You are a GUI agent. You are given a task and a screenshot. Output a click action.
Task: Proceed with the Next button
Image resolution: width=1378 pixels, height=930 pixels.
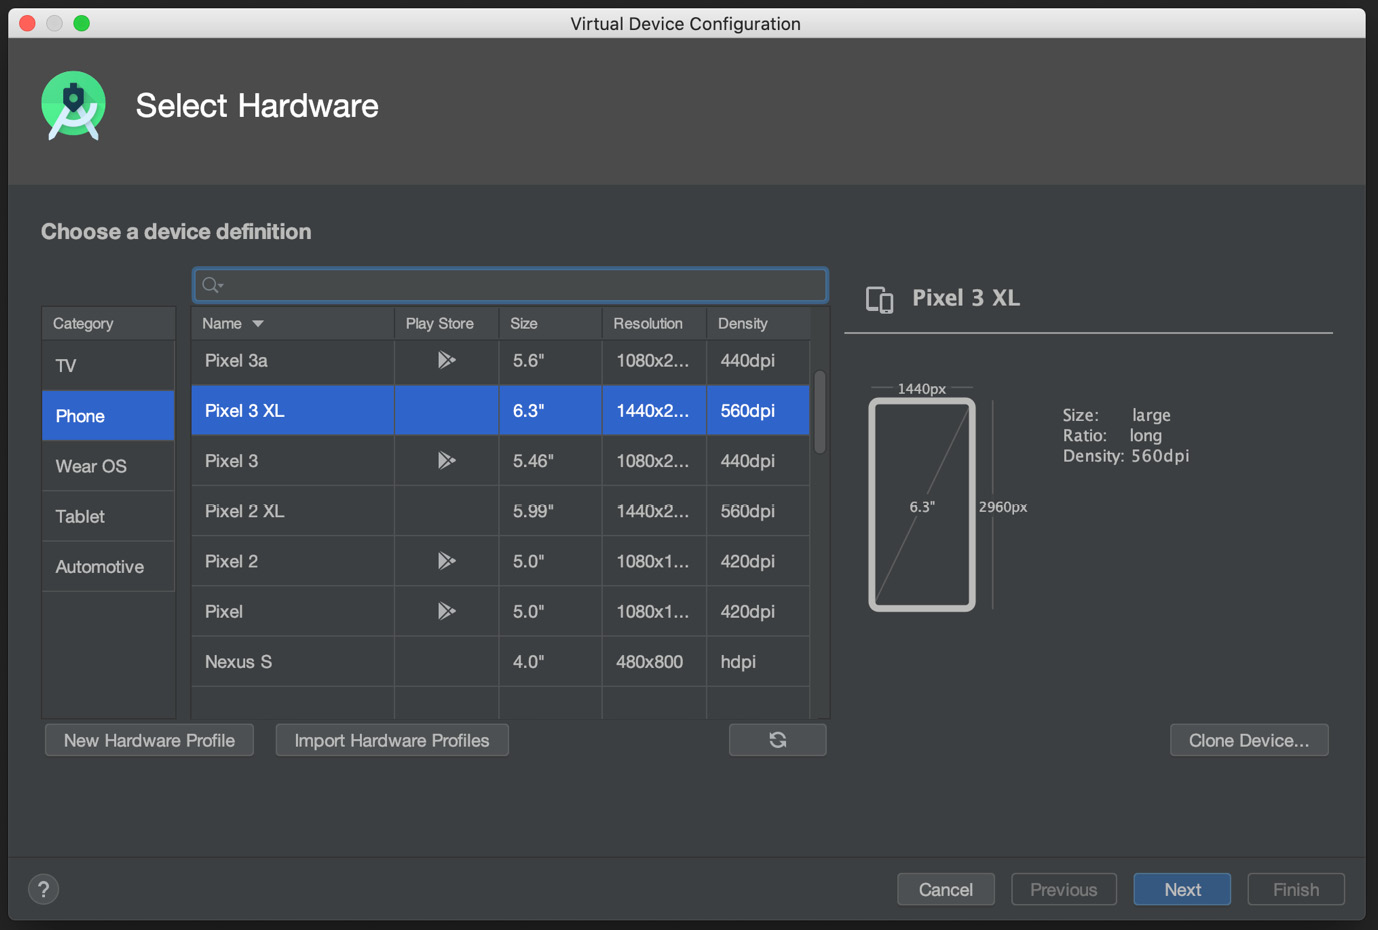[x=1182, y=889]
